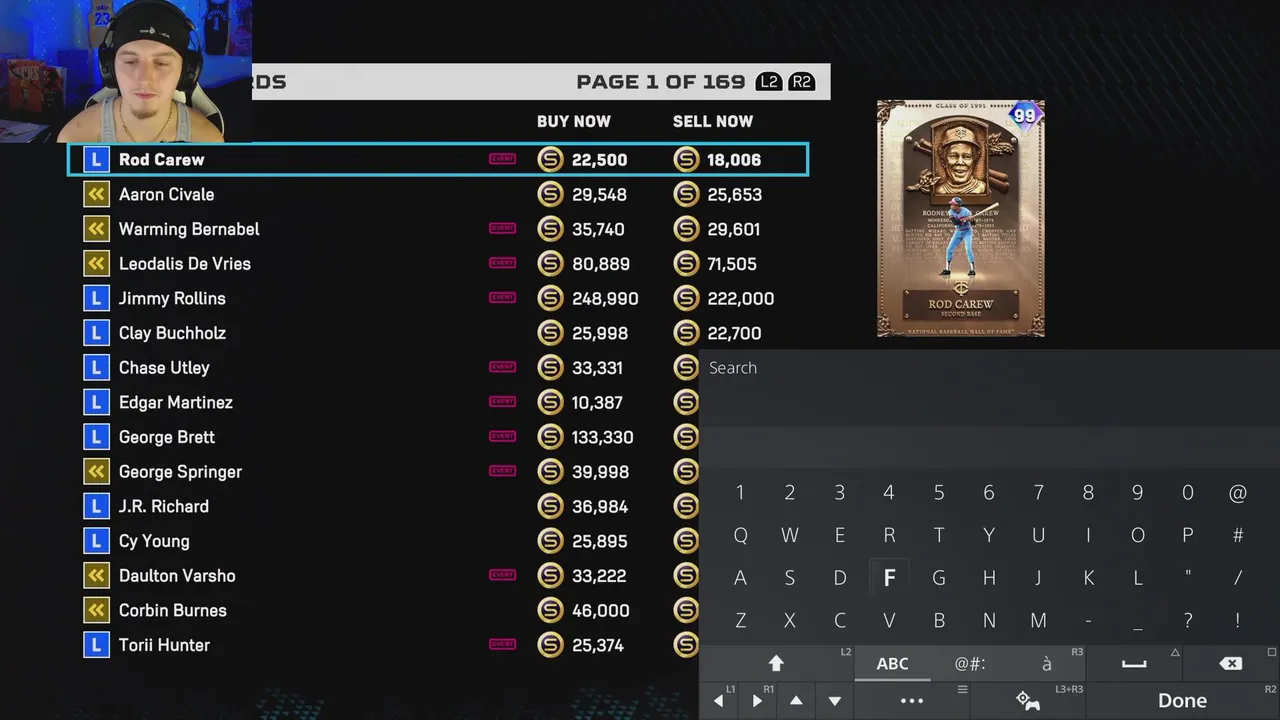Go to next page with R2
The height and width of the screenshot is (720, 1280).
click(801, 82)
